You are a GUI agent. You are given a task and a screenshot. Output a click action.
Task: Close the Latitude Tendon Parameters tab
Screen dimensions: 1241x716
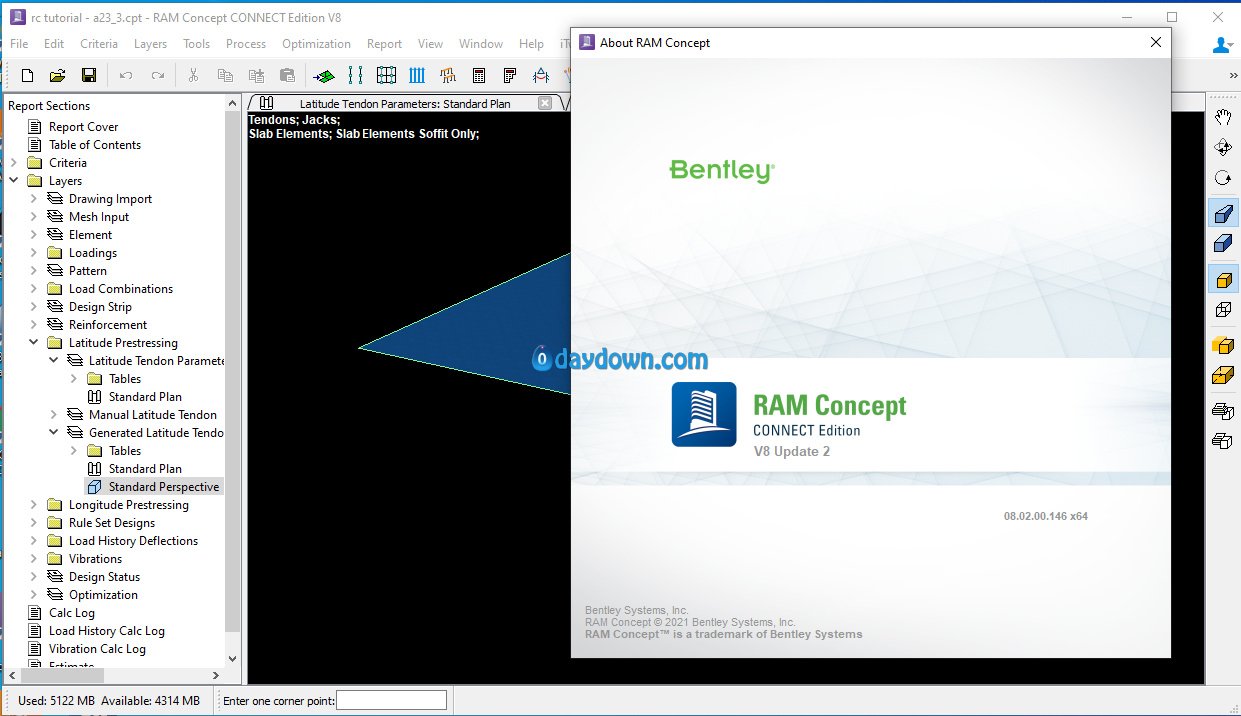click(545, 103)
